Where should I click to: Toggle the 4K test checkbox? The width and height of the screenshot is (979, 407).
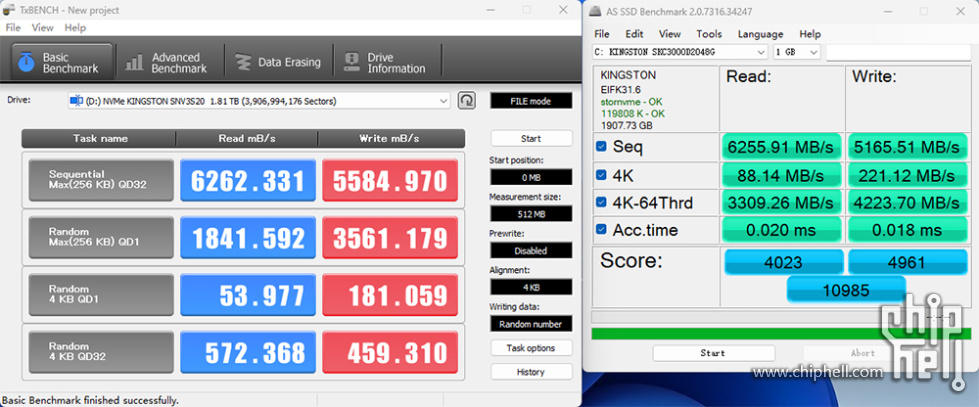(x=601, y=175)
